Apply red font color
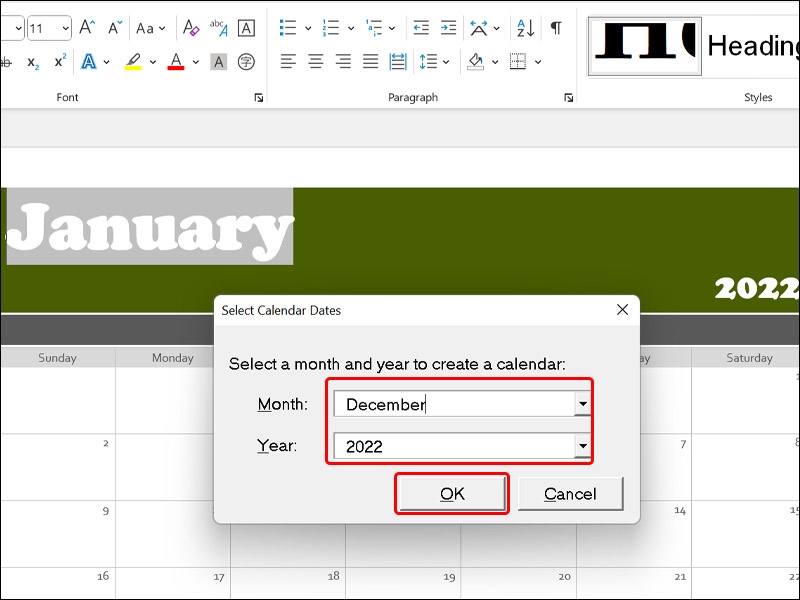 (x=176, y=62)
